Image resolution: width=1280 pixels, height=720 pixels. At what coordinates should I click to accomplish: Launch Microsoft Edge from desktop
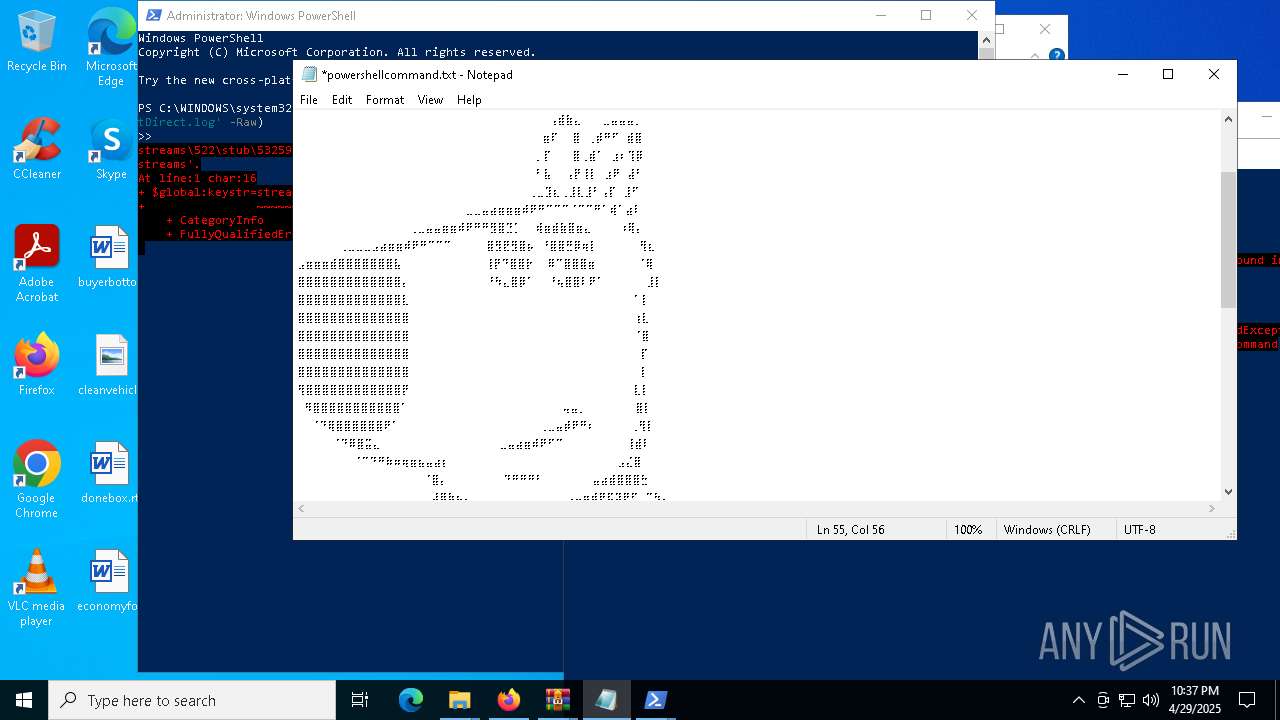tap(111, 48)
